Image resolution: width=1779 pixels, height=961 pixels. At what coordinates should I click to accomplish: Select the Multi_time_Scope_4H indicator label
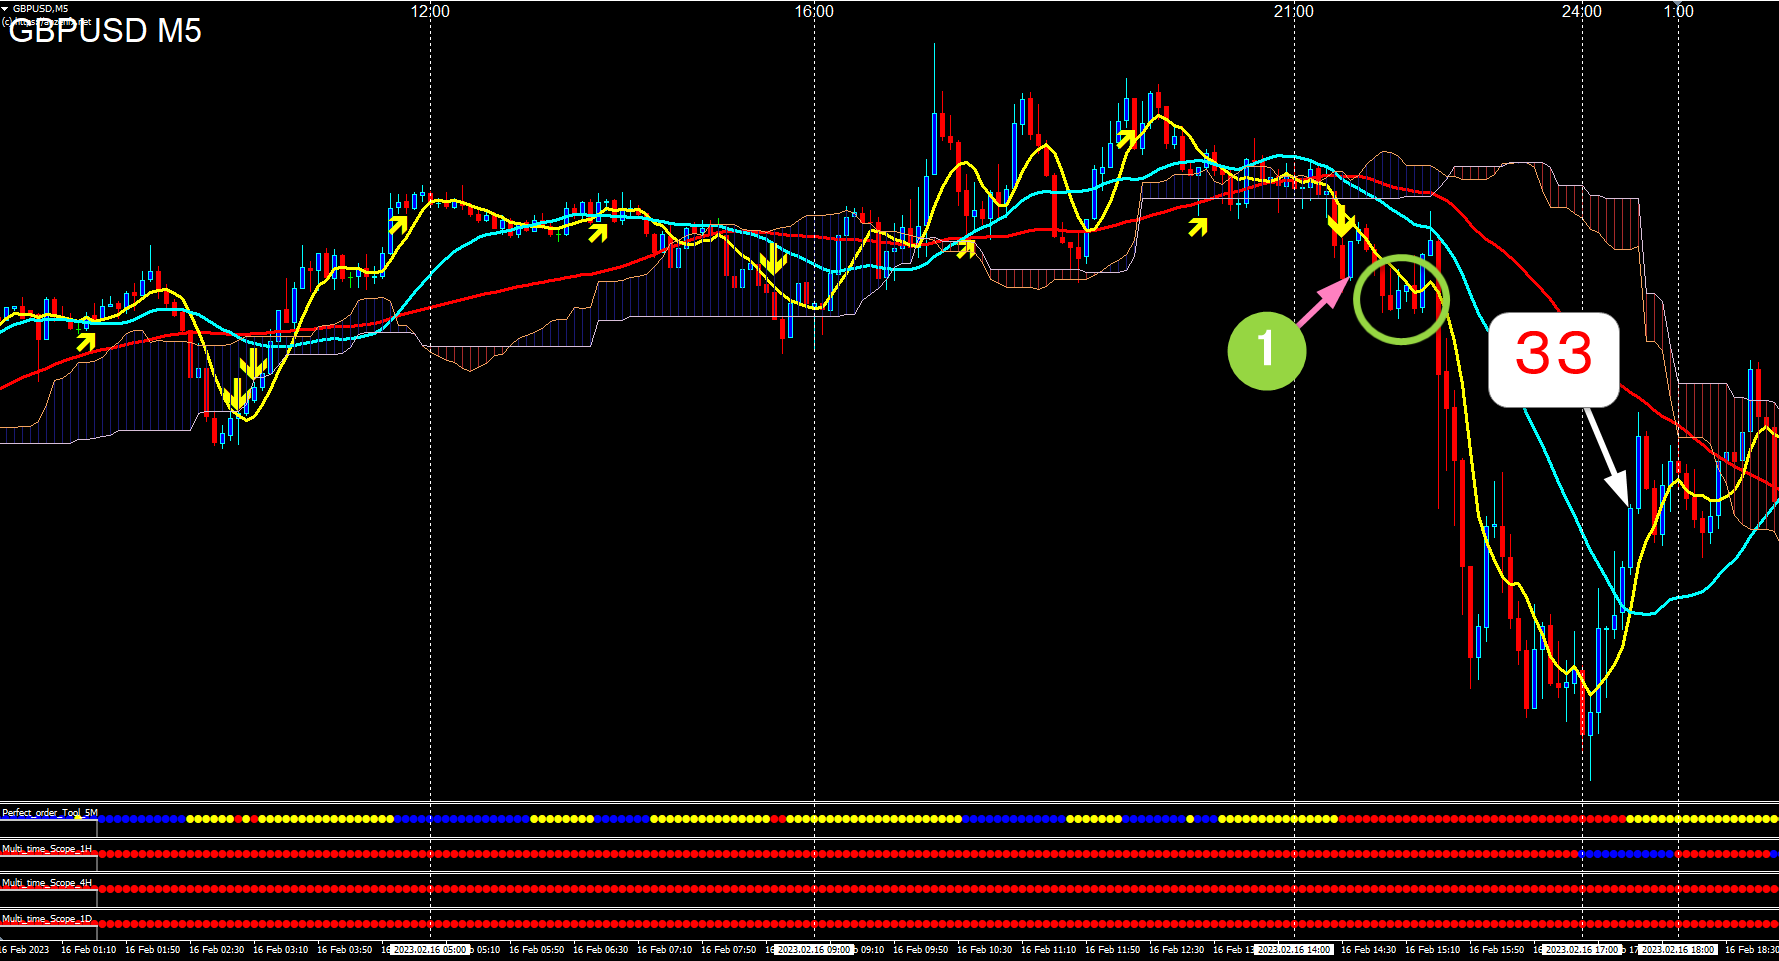[x=47, y=883]
